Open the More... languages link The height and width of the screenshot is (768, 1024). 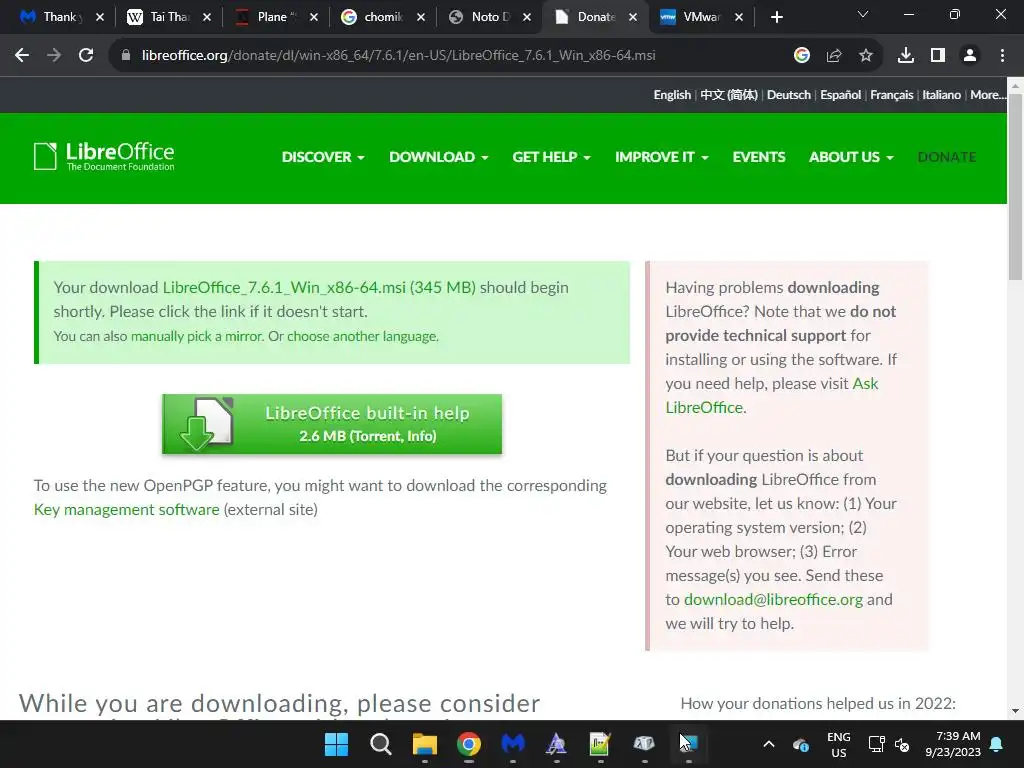coord(988,95)
